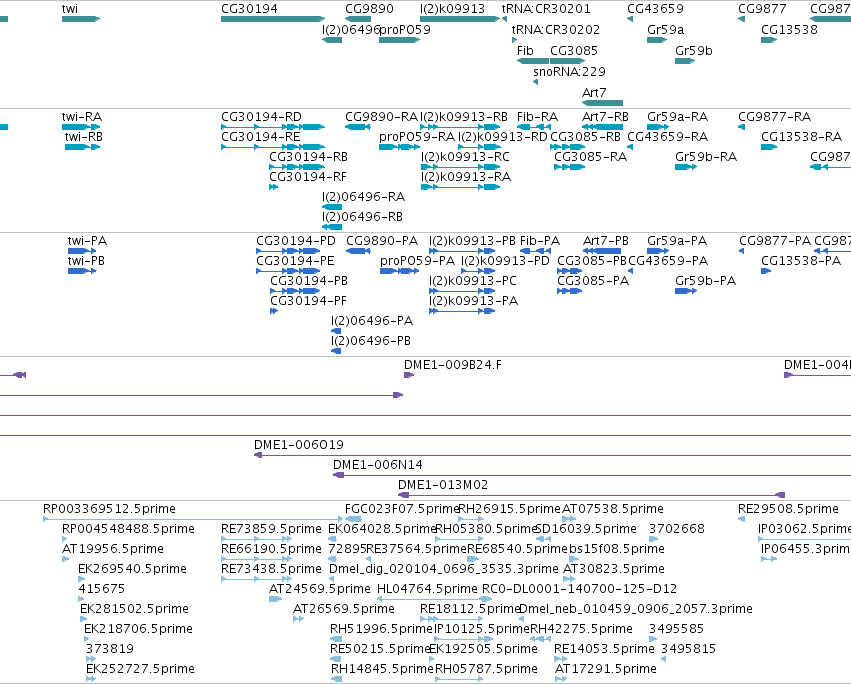Click the CG9877 gene label

tap(762, 9)
